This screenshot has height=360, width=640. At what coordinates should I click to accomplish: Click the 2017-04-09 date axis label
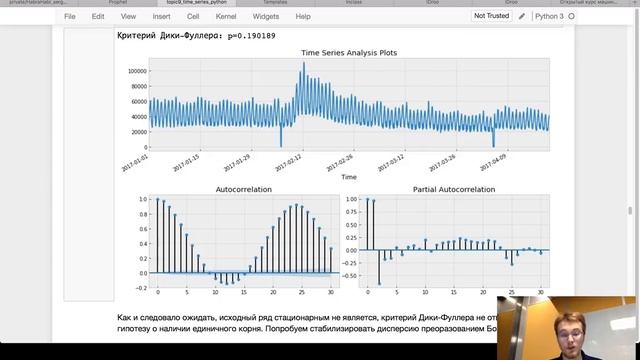[x=493, y=163]
